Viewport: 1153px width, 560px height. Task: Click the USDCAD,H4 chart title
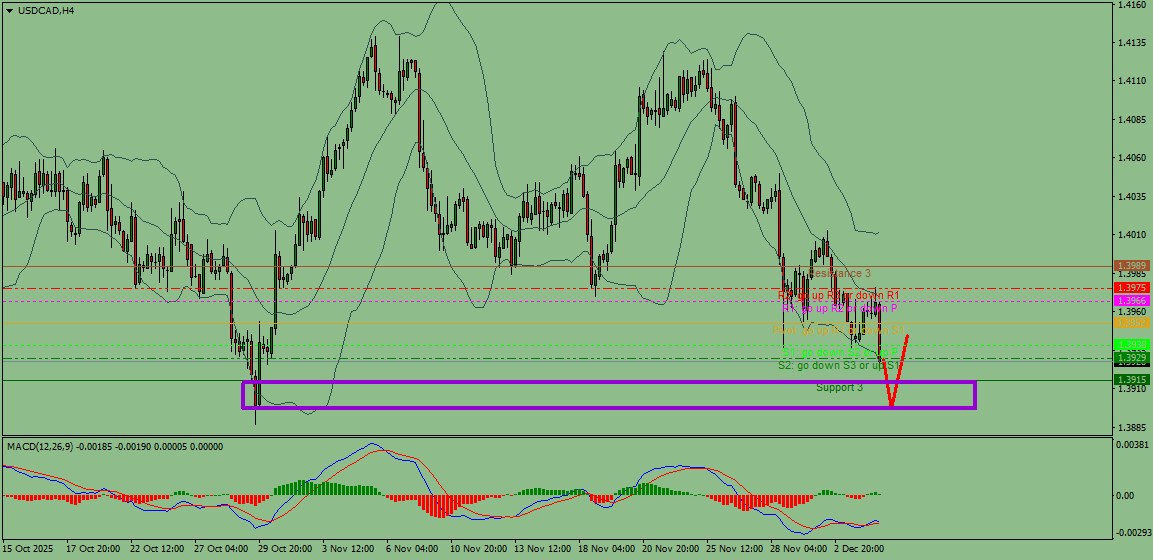pyautogui.click(x=46, y=11)
